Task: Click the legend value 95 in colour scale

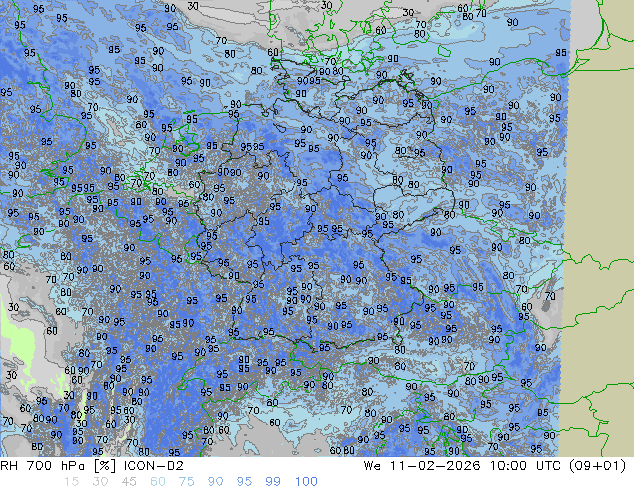Action: click(244, 482)
